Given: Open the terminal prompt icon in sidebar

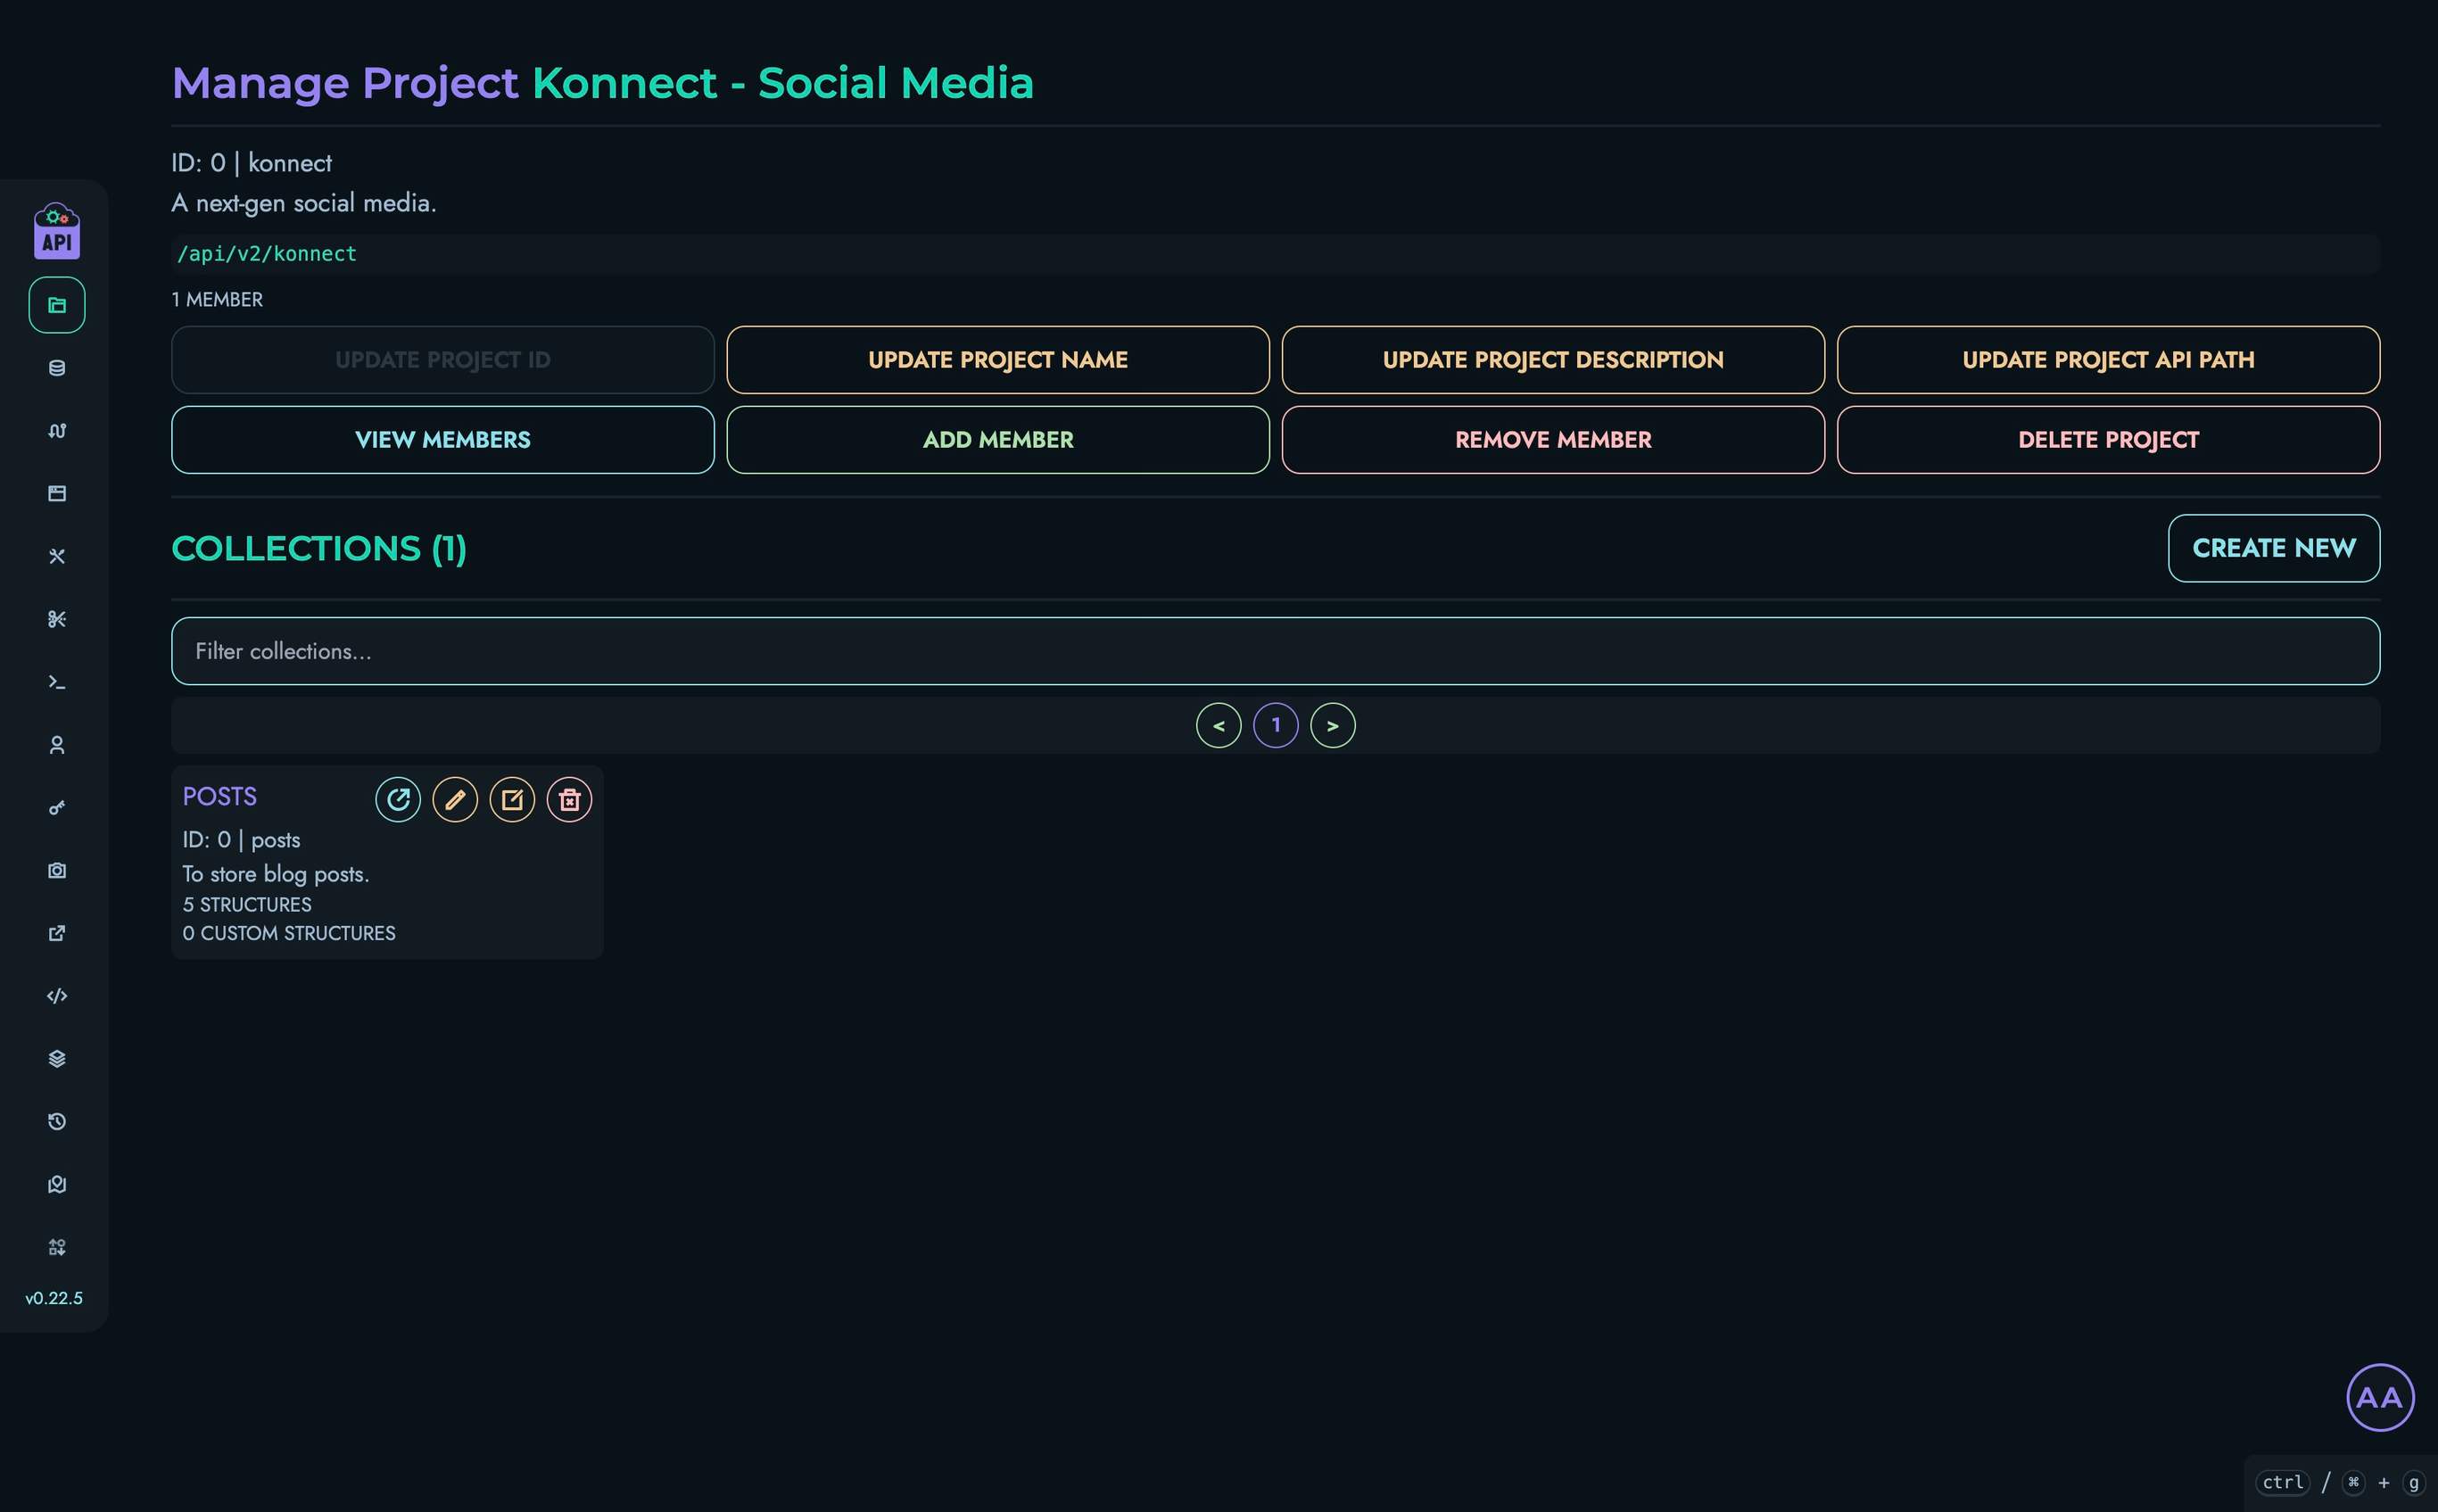Looking at the screenshot, I should pyautogui.click(x=57, y=682).
